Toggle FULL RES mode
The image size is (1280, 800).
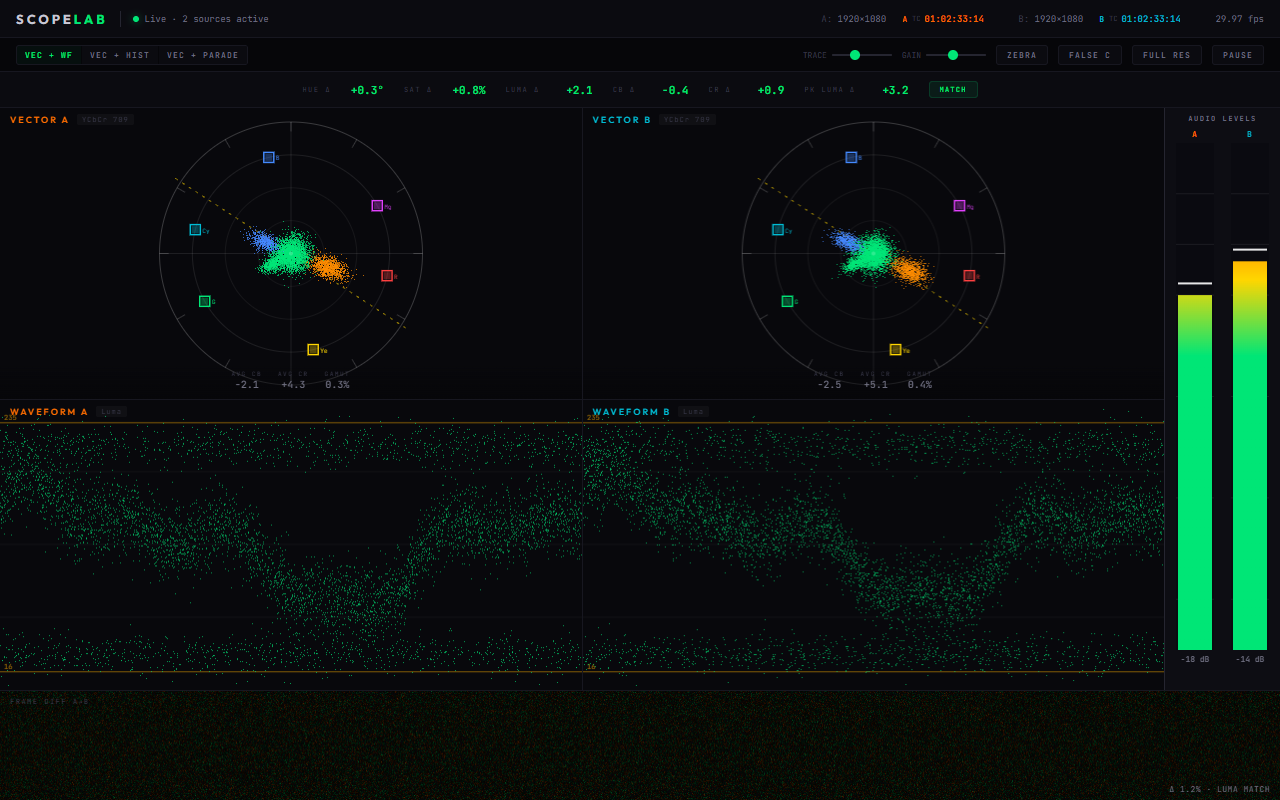(x=1167, y=55)
